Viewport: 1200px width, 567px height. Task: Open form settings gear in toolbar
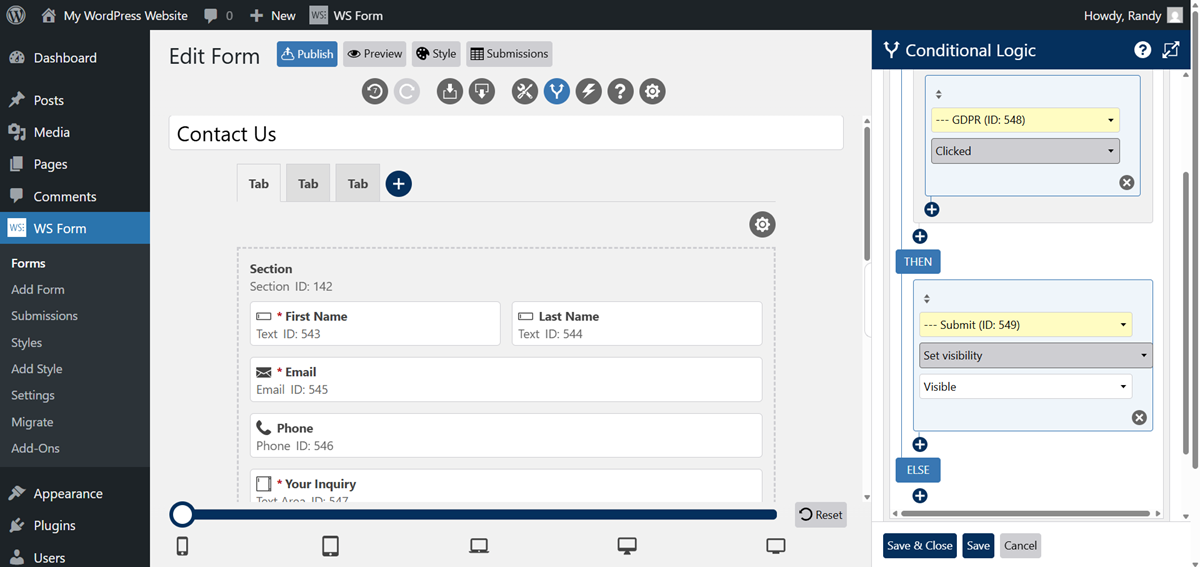[653, 92]
